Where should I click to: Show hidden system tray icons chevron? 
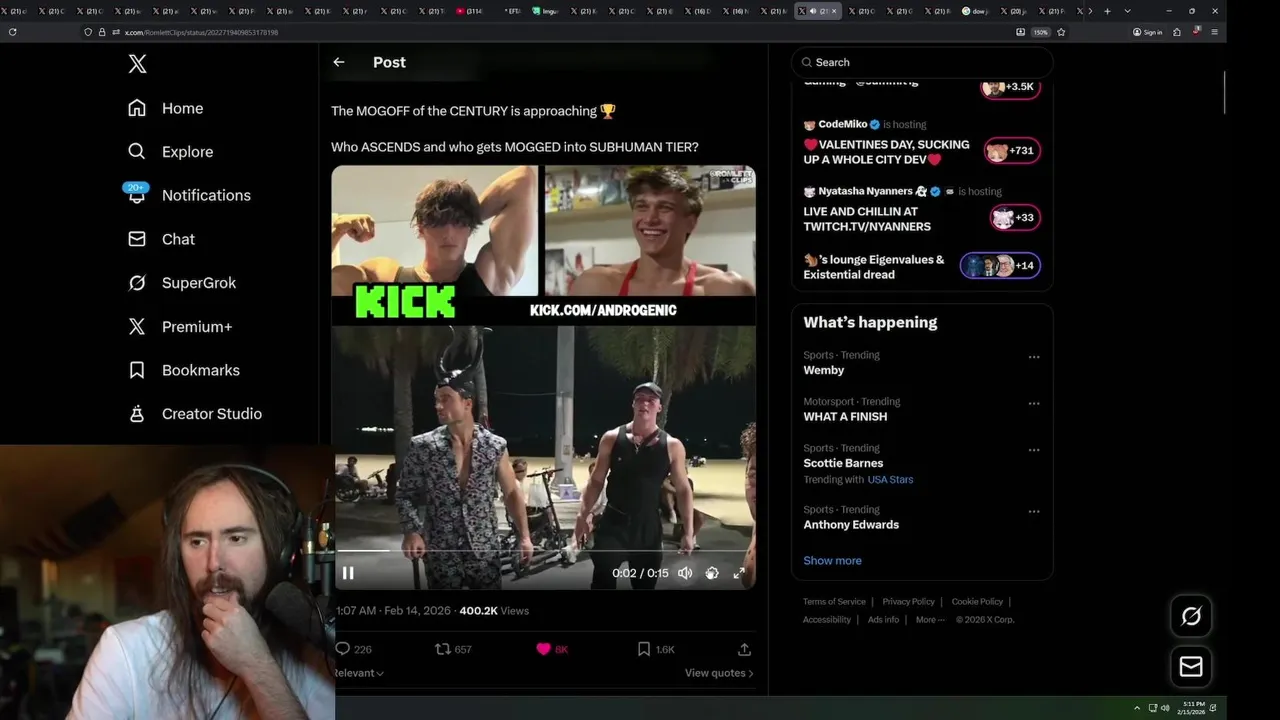tap(1137, 708)
